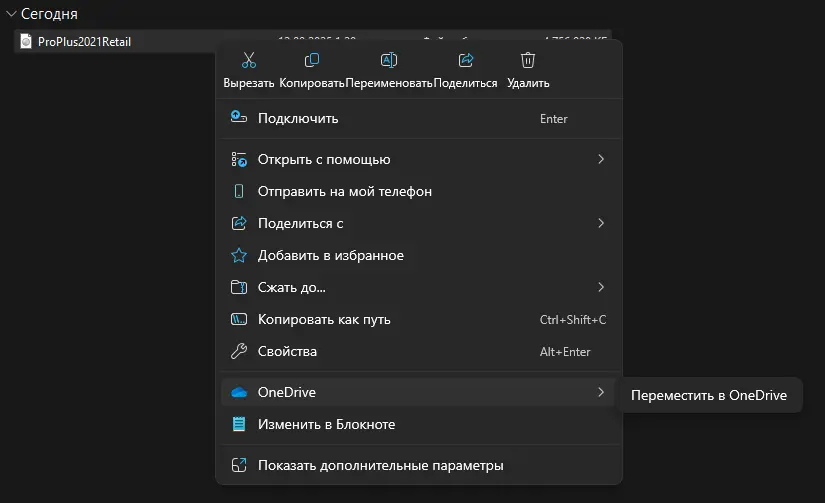The image size is (825, 503).
Task: Expand the Открыть с помощью submenu arrow
Action: 600,159
